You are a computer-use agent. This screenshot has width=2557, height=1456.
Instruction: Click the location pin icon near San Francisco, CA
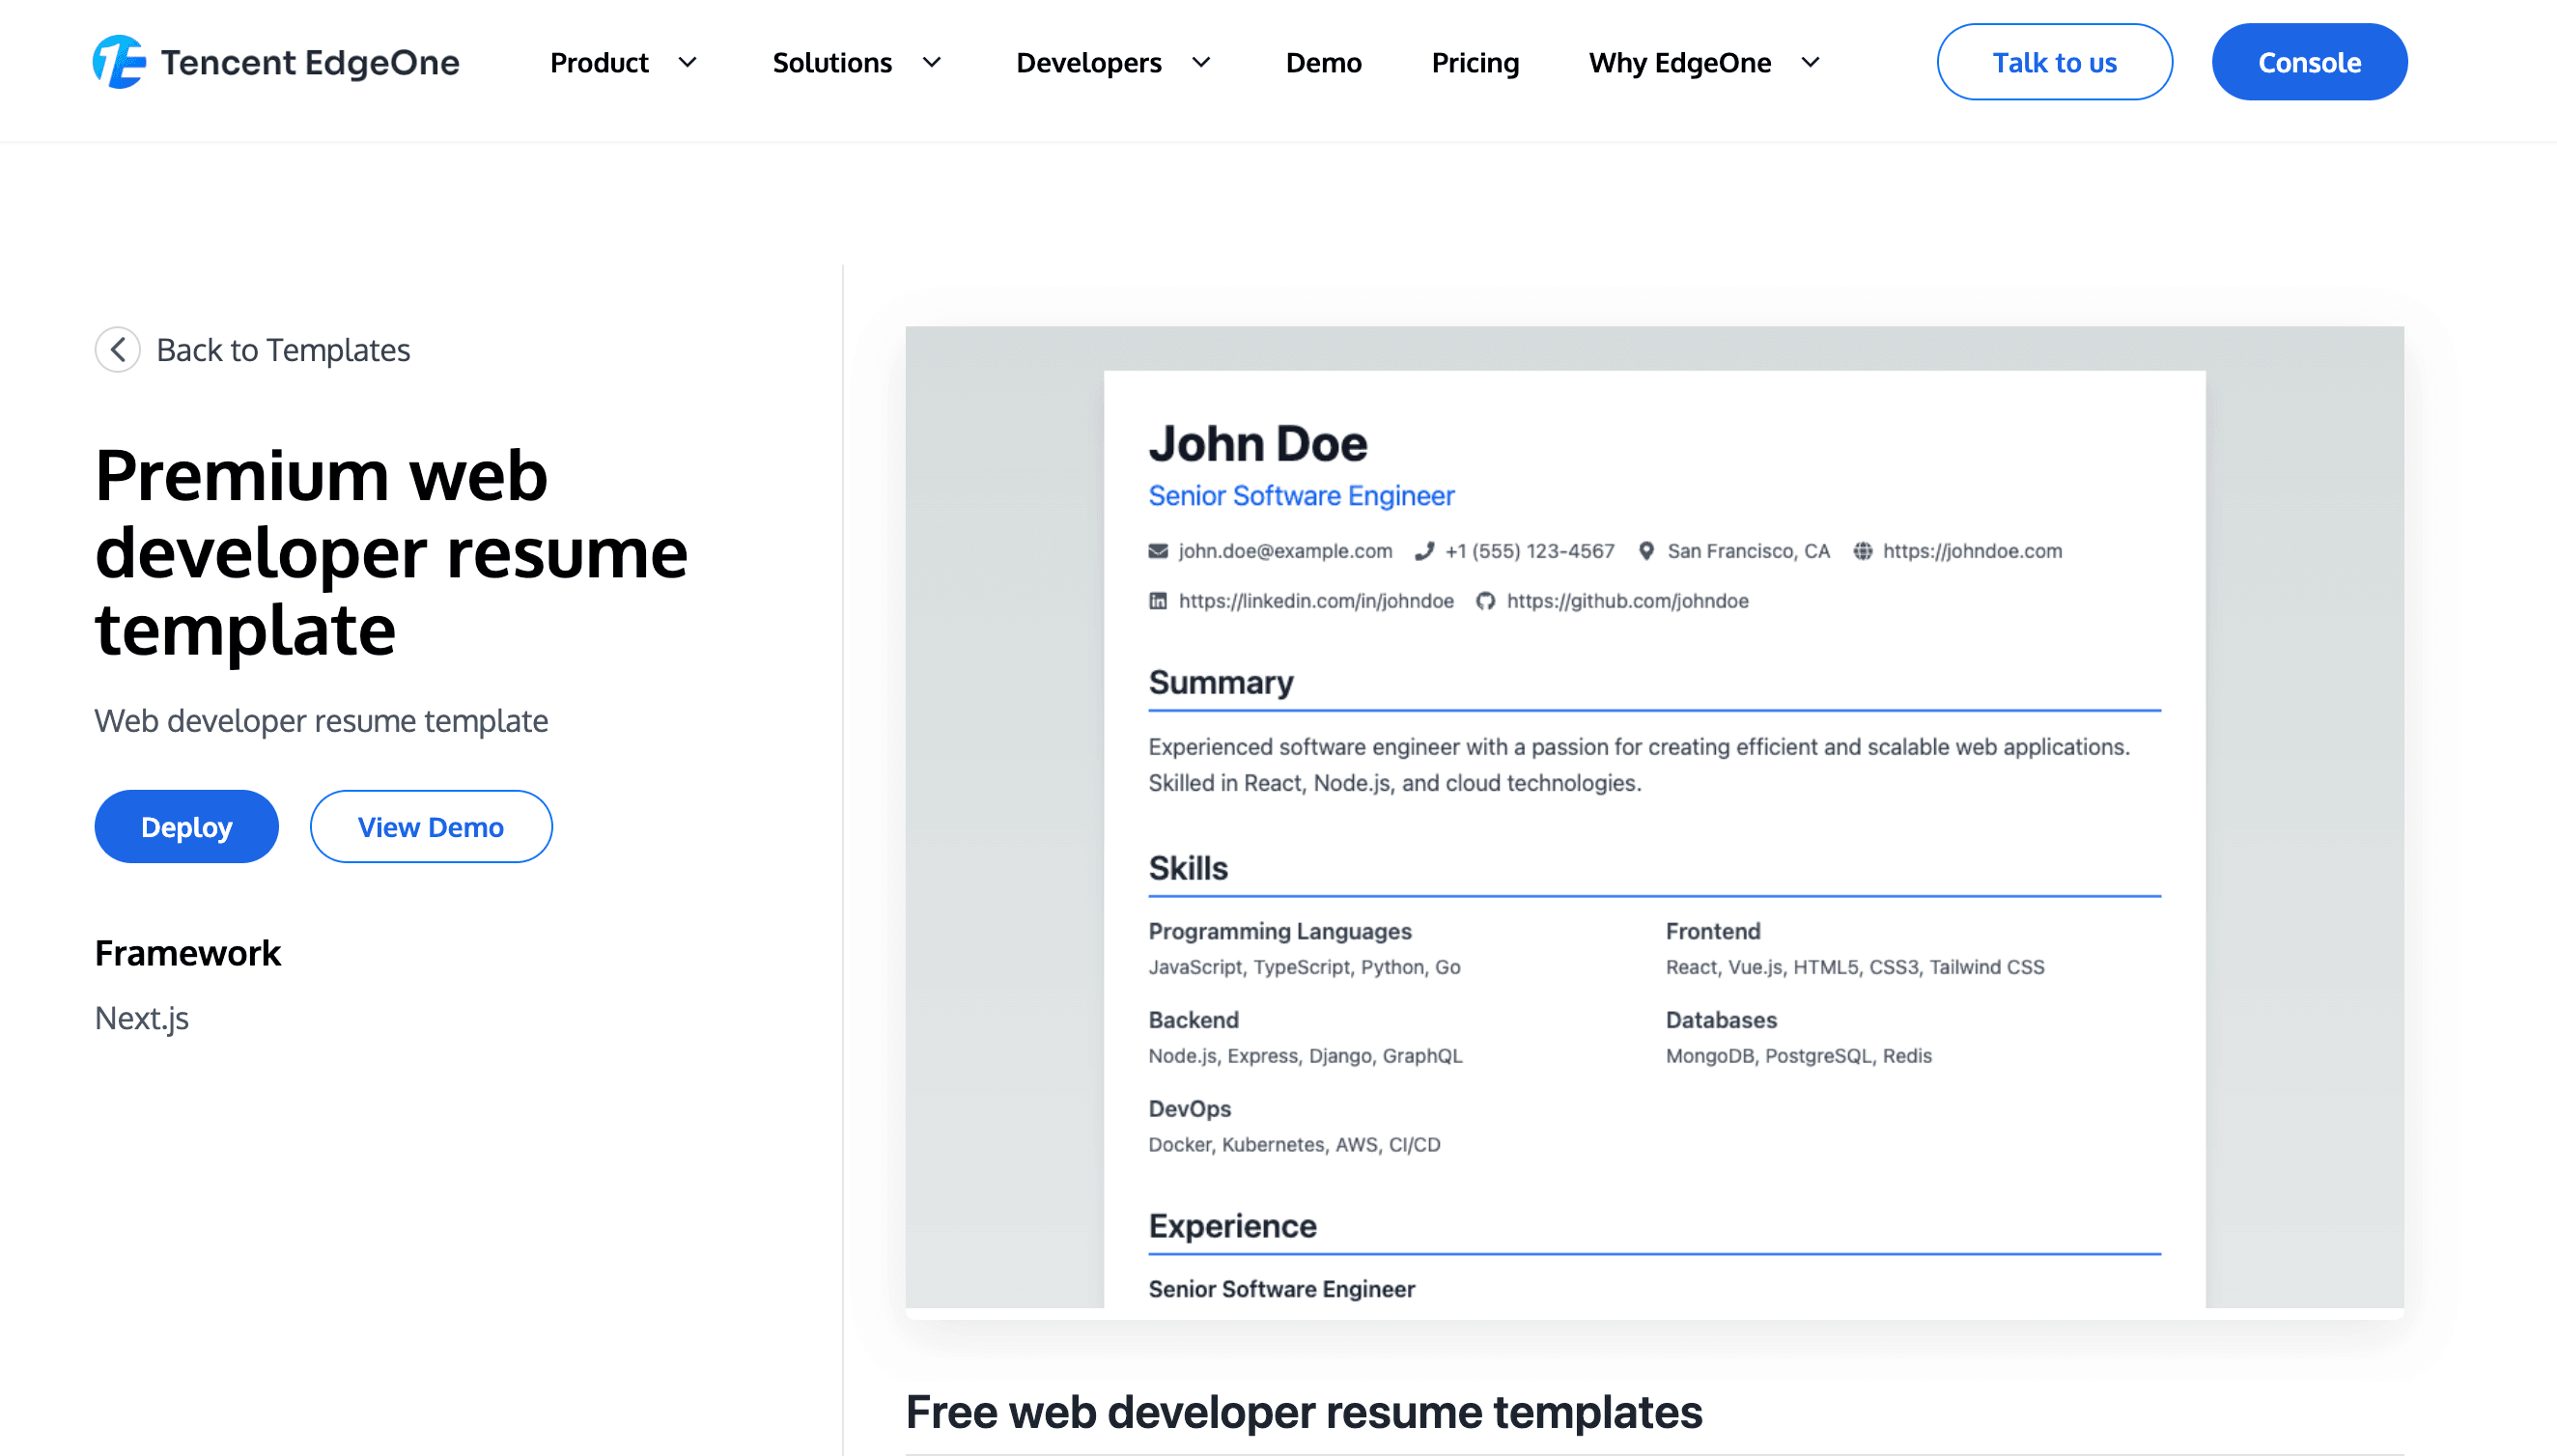(x=1646, y=551)
